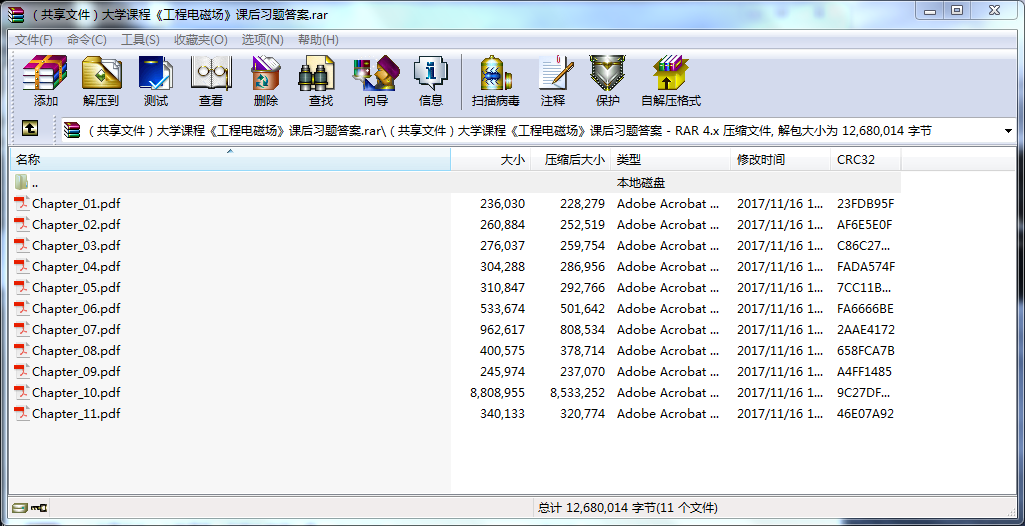Image resolution: width=1025 pixels, height=526 pixels.
Task: Open the Tools (工具) menu
Action: (140, 40)
